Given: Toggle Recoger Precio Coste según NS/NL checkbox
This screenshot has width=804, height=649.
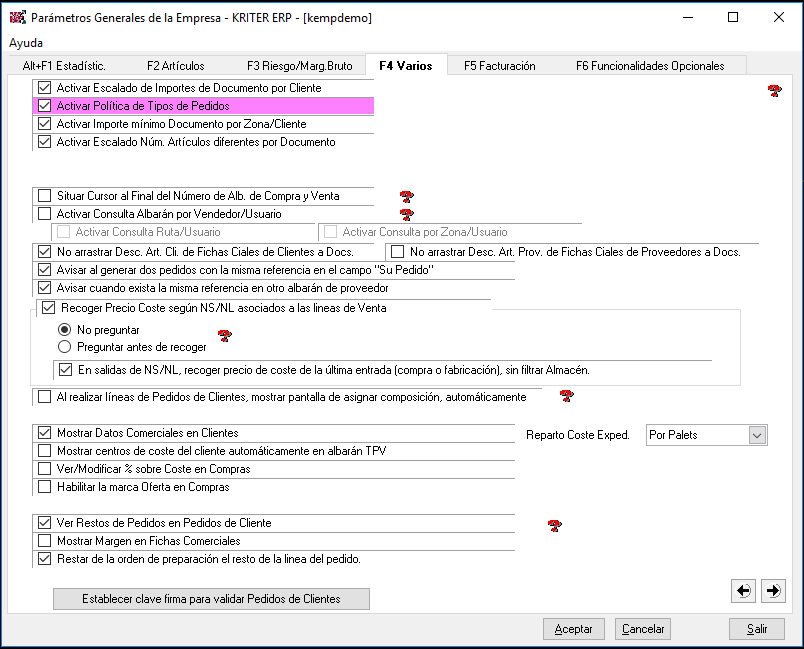Looking at the screenshot, I should click(48, 308).
